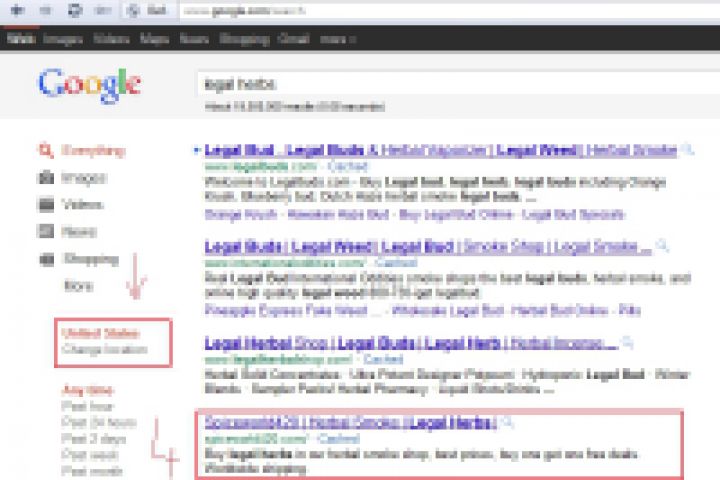The height and width of the screenshot is (480, 720).
Task: Go back using the browser back arrow
Action: (x=17, y=10)
